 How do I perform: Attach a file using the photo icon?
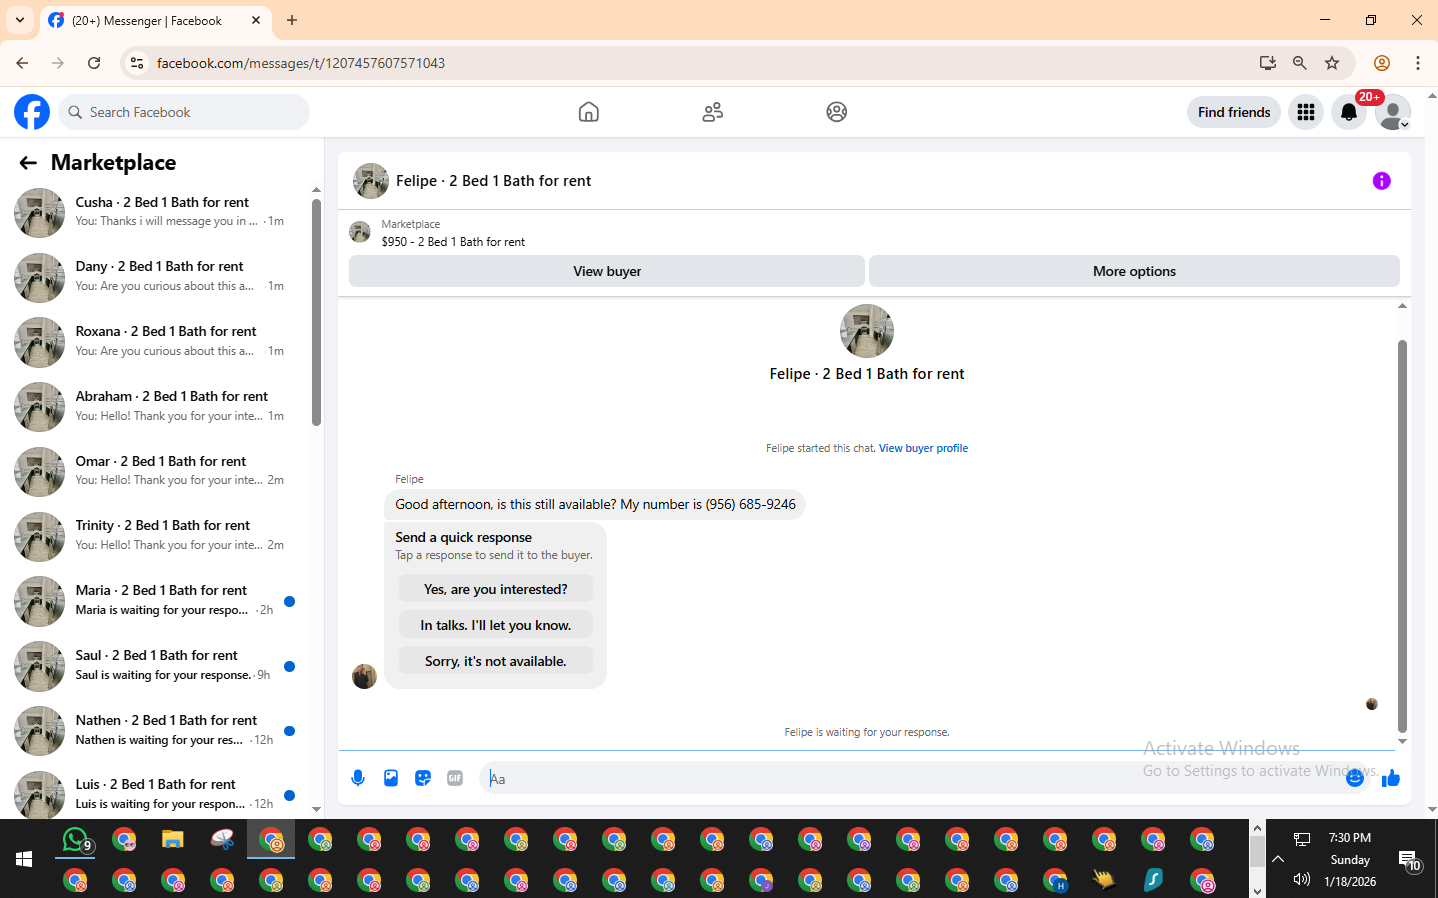pos(391,778)
